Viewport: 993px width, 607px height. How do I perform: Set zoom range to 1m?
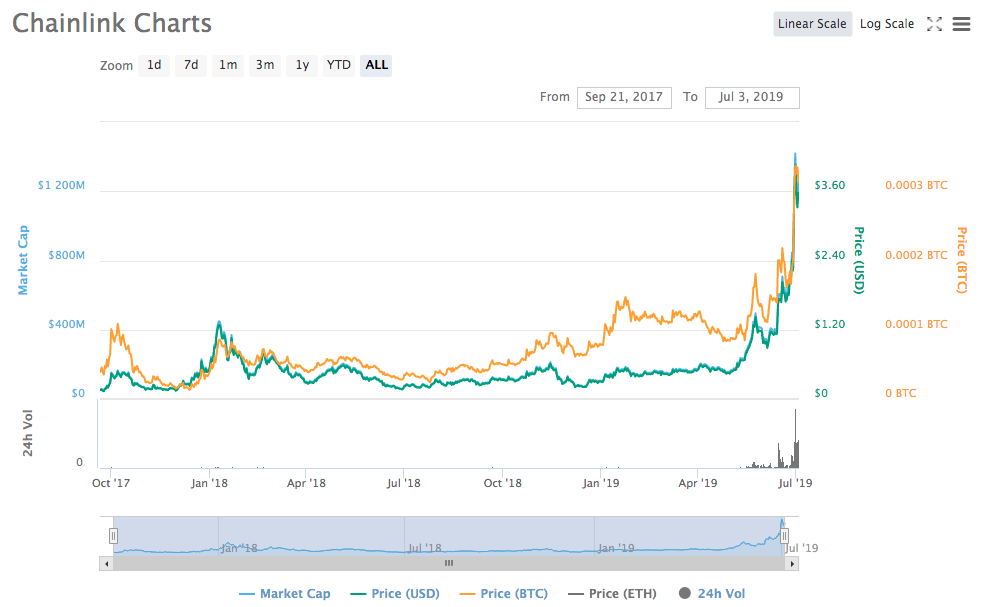point(228,65)
